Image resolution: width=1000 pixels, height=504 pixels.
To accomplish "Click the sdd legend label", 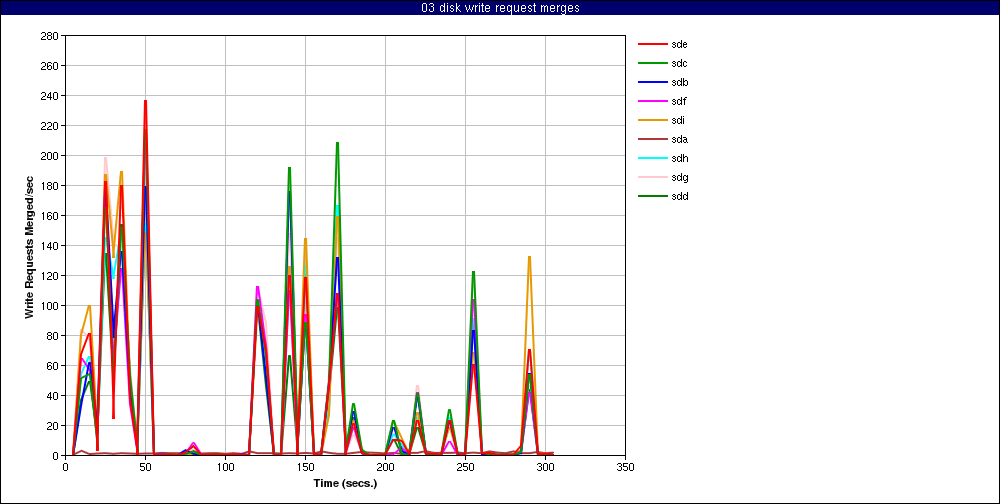I will click(x=679, y=196).
